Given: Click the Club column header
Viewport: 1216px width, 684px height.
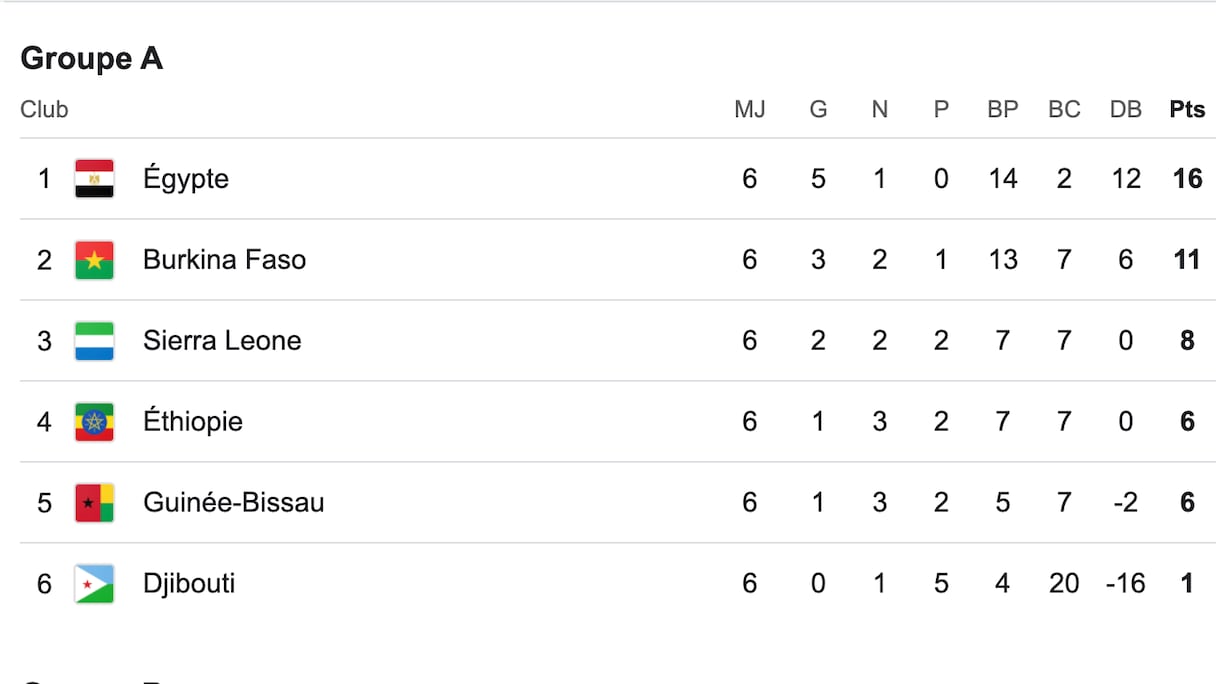Looking at the screenshot, I should pyautogui.click(x=44, y=110).
